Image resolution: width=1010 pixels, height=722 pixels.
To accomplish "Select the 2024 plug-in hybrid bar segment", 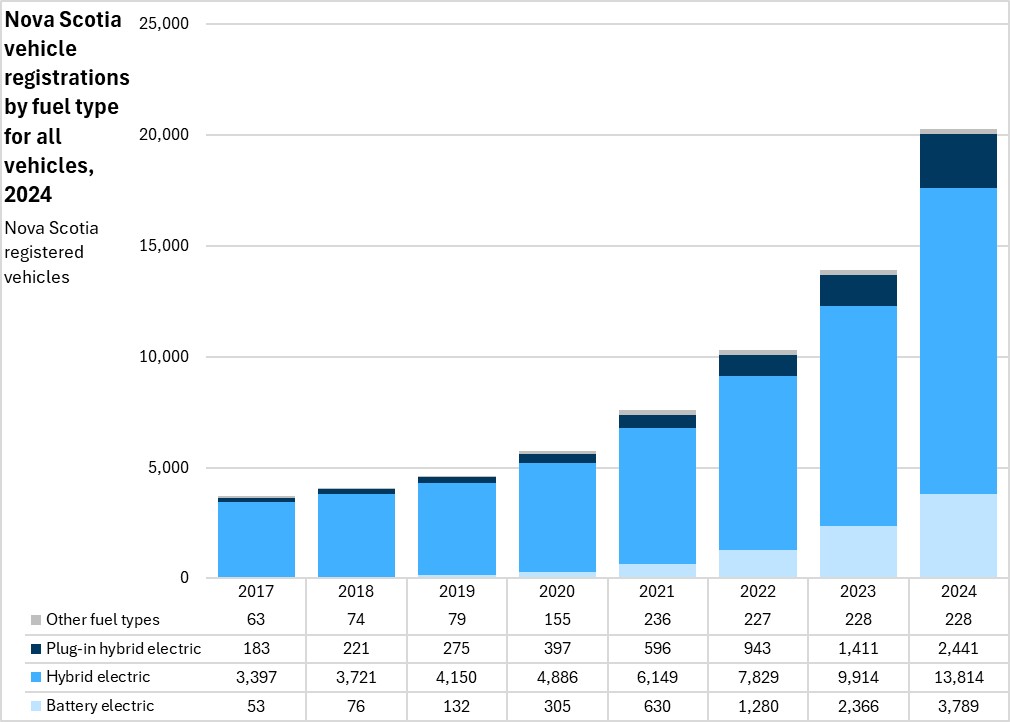I will point(958,161).
